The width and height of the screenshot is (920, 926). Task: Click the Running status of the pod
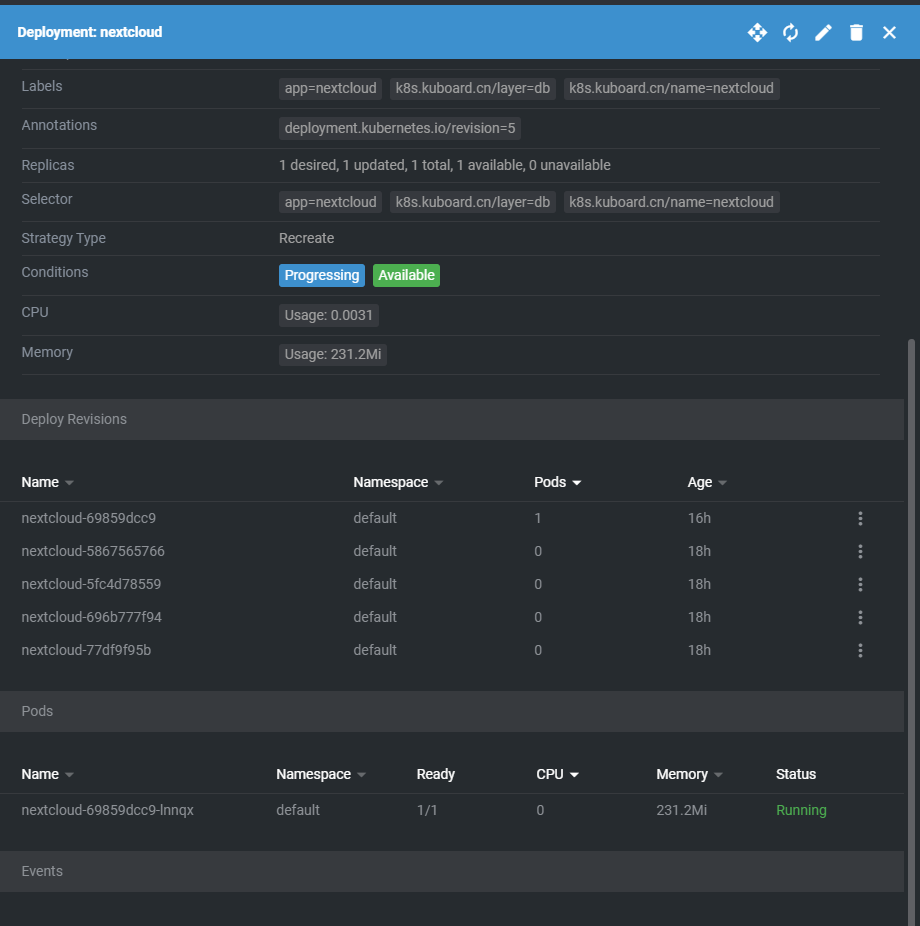[801, 810]
